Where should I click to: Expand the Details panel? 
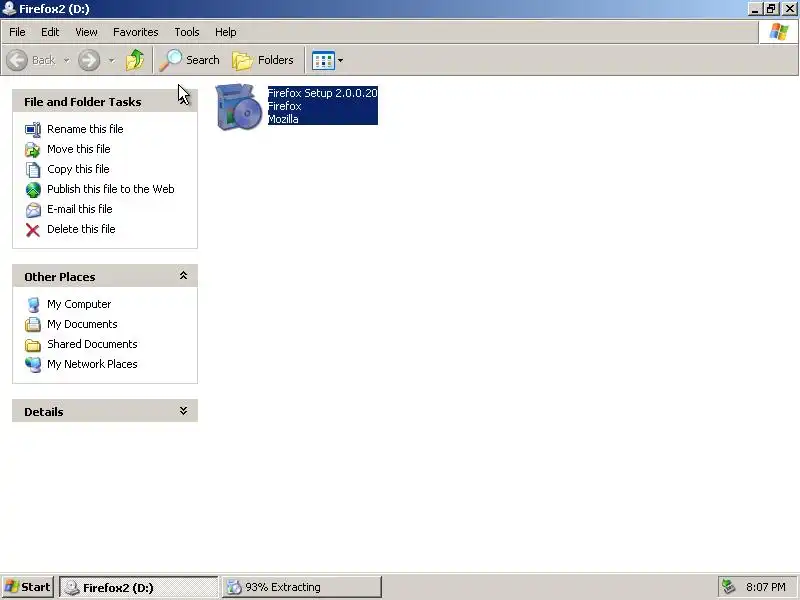pyautogui.click(x=183, y=411)
